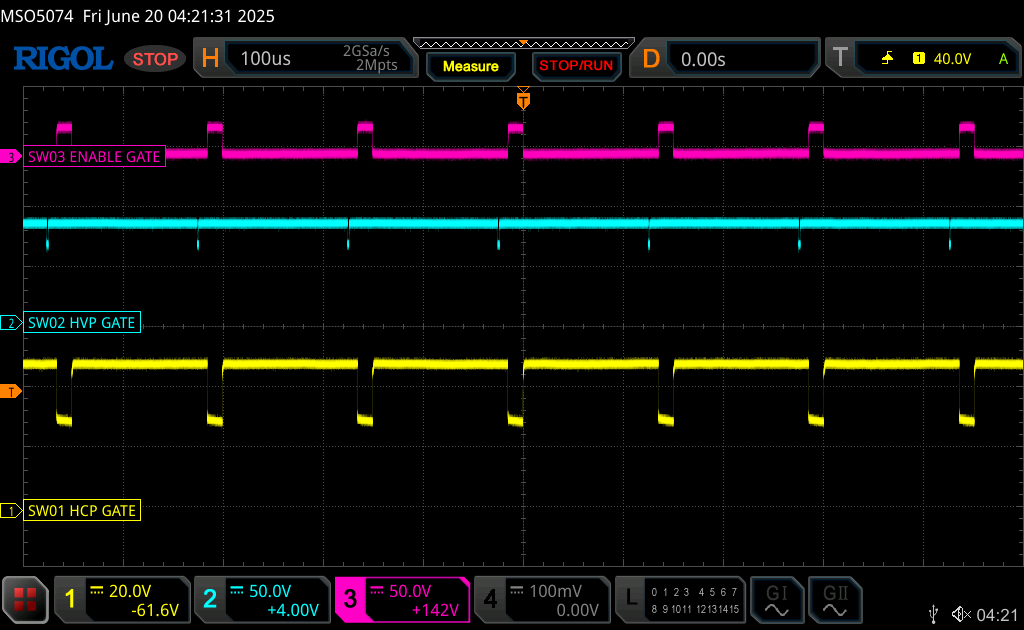Open the Measure menu
Screen dimensions: 1024x630
[x=470, y=66]
